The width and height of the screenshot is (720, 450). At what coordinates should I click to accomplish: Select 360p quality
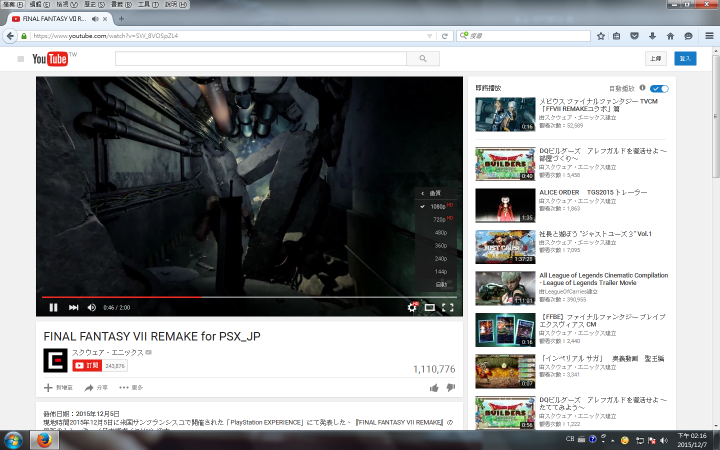[436, 246]
